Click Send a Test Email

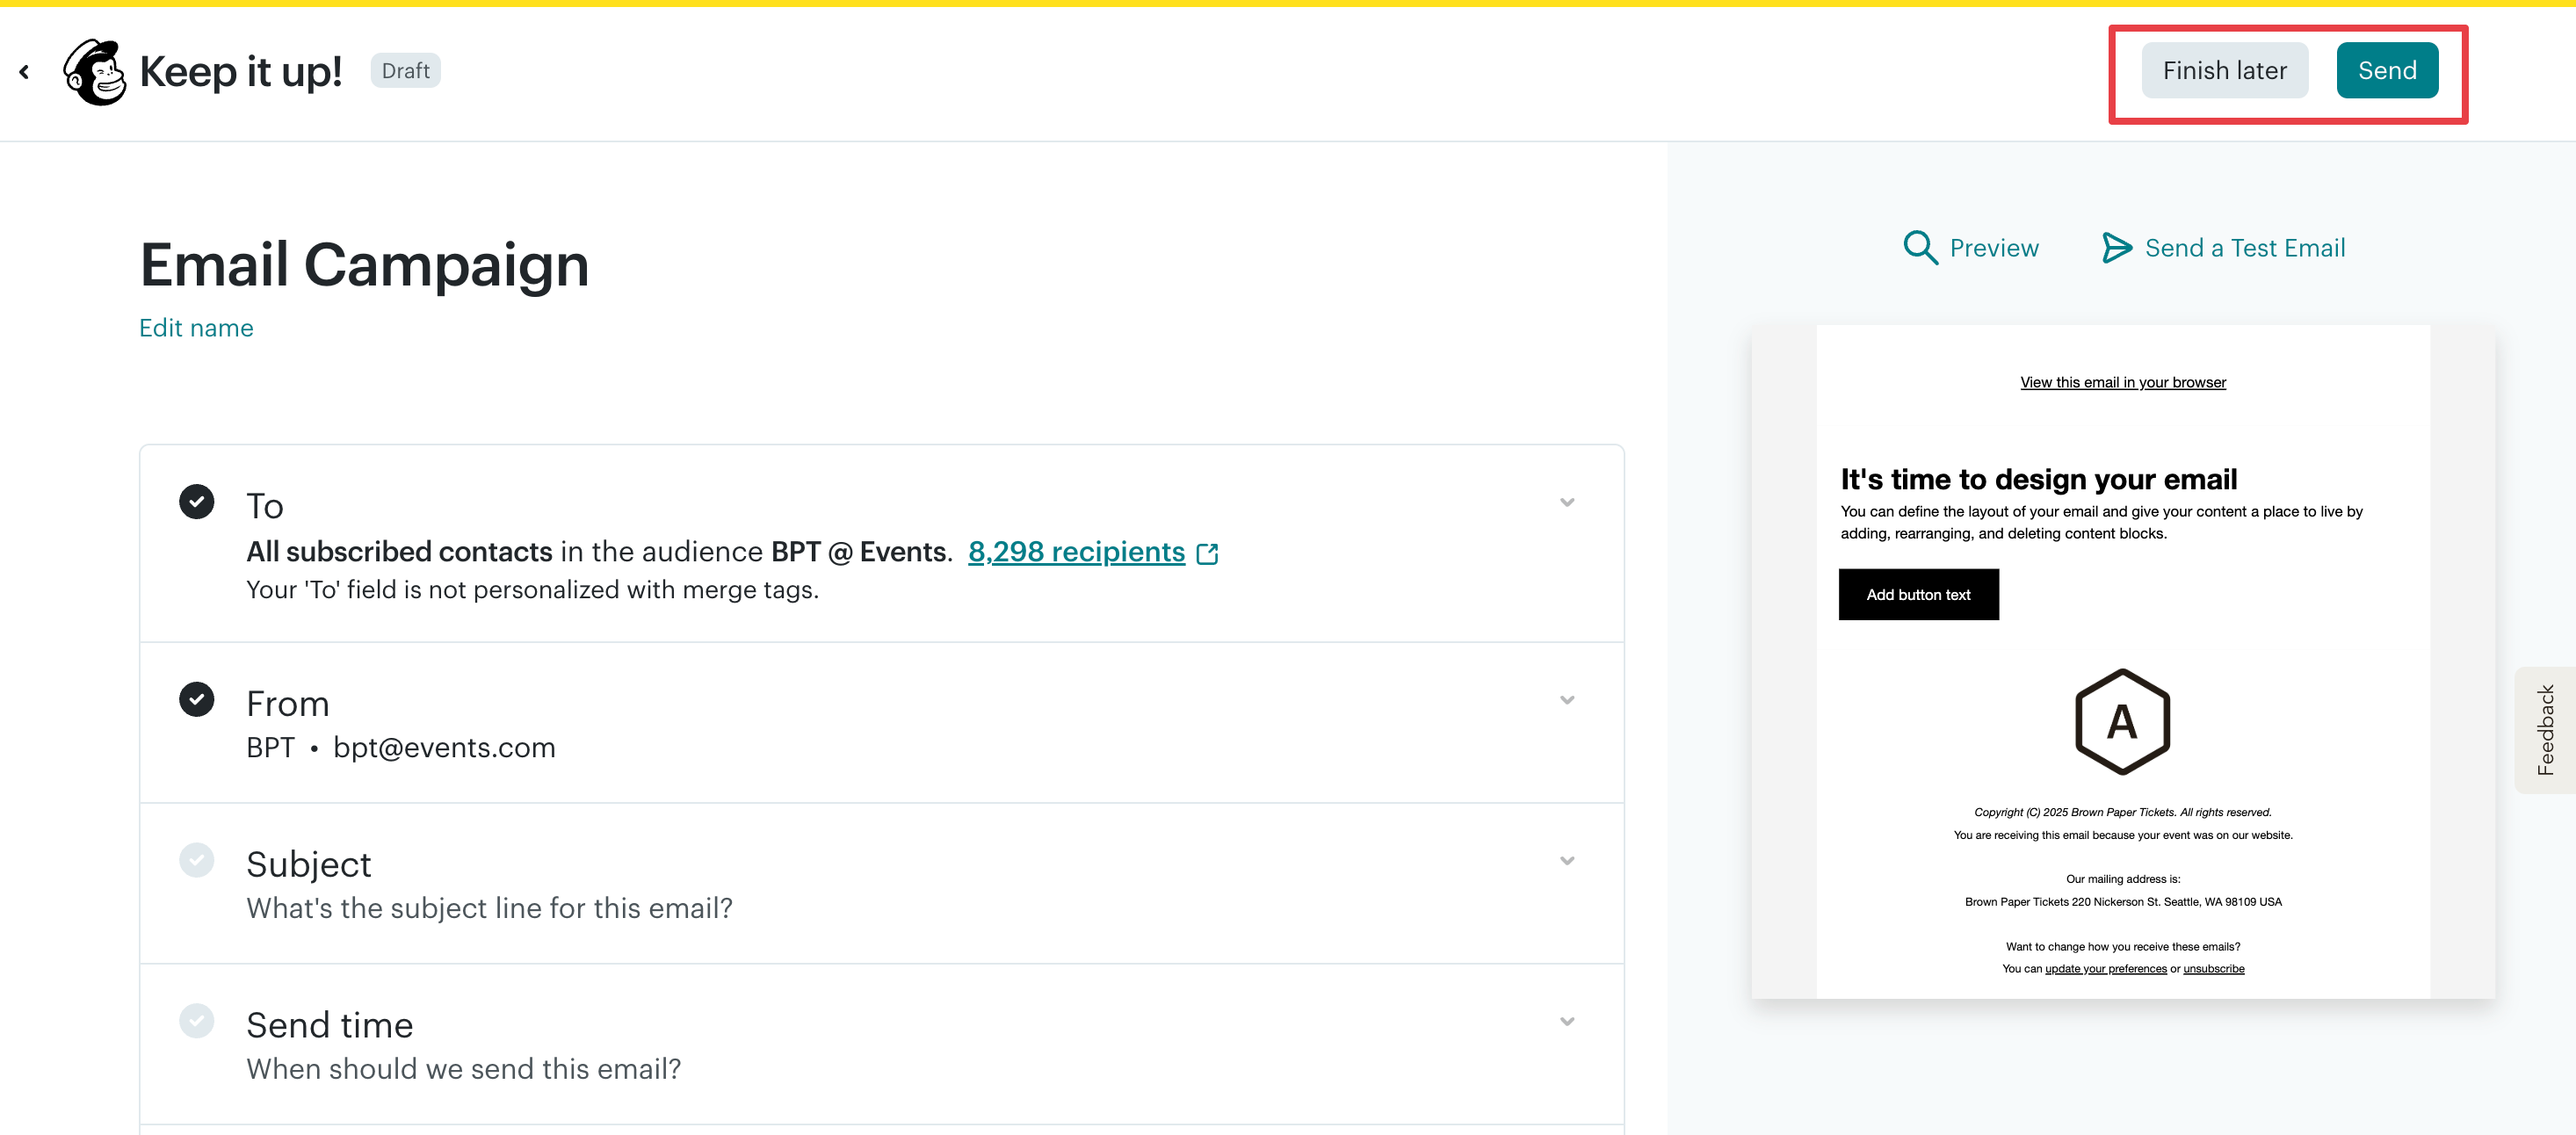click(x=2244, y=248)
